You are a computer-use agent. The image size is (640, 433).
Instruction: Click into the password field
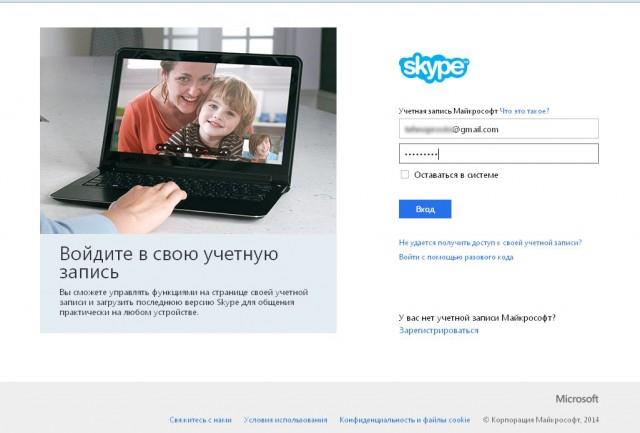pos(499,153)
